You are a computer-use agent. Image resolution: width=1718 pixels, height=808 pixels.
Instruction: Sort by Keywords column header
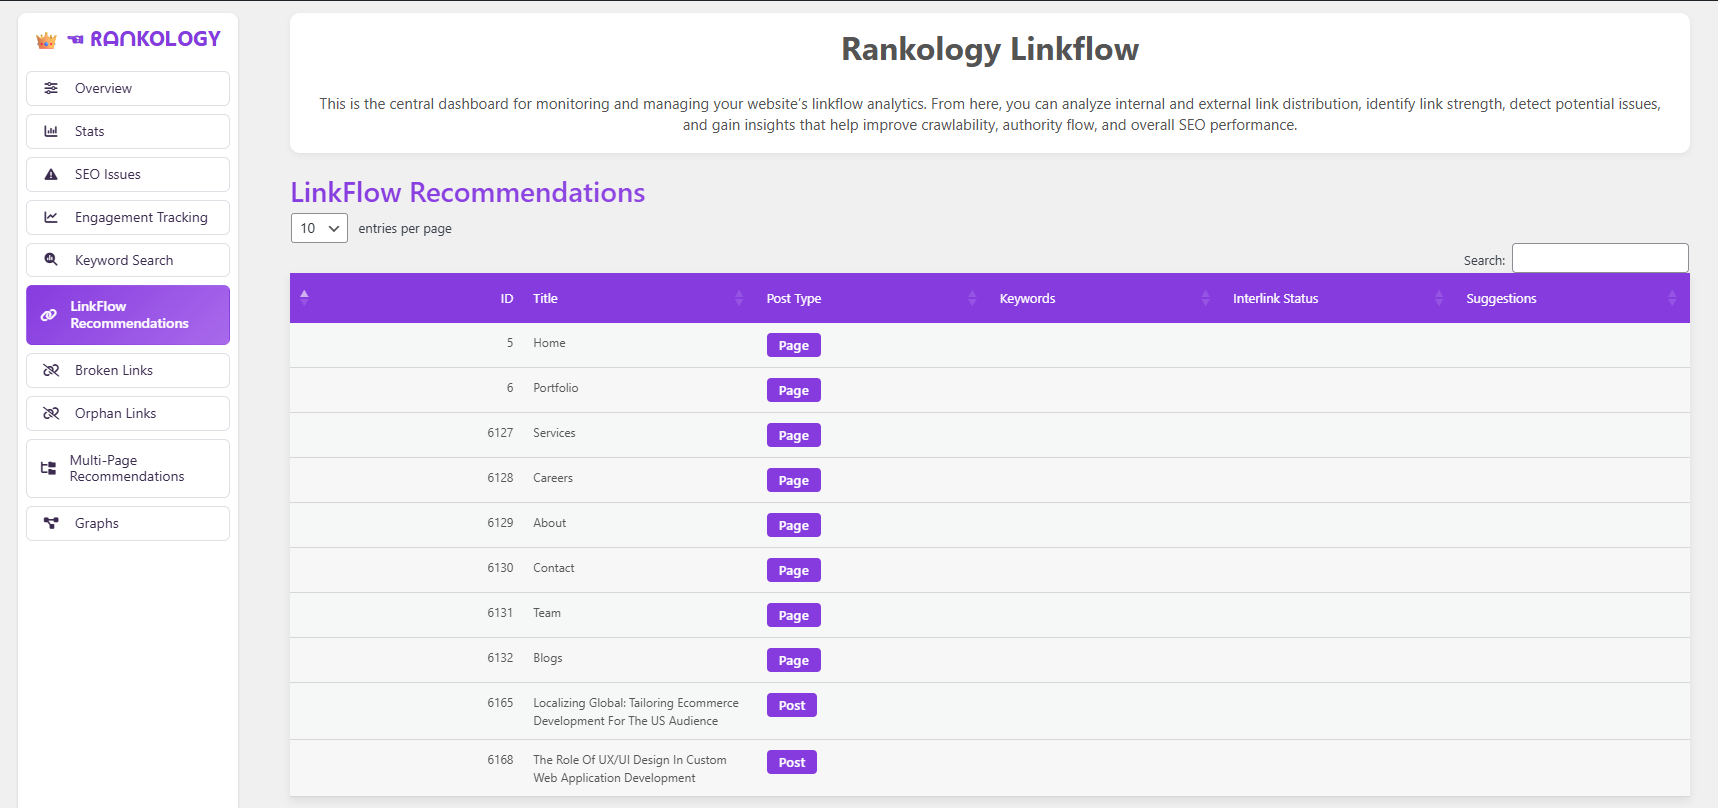coord(1027,298)
